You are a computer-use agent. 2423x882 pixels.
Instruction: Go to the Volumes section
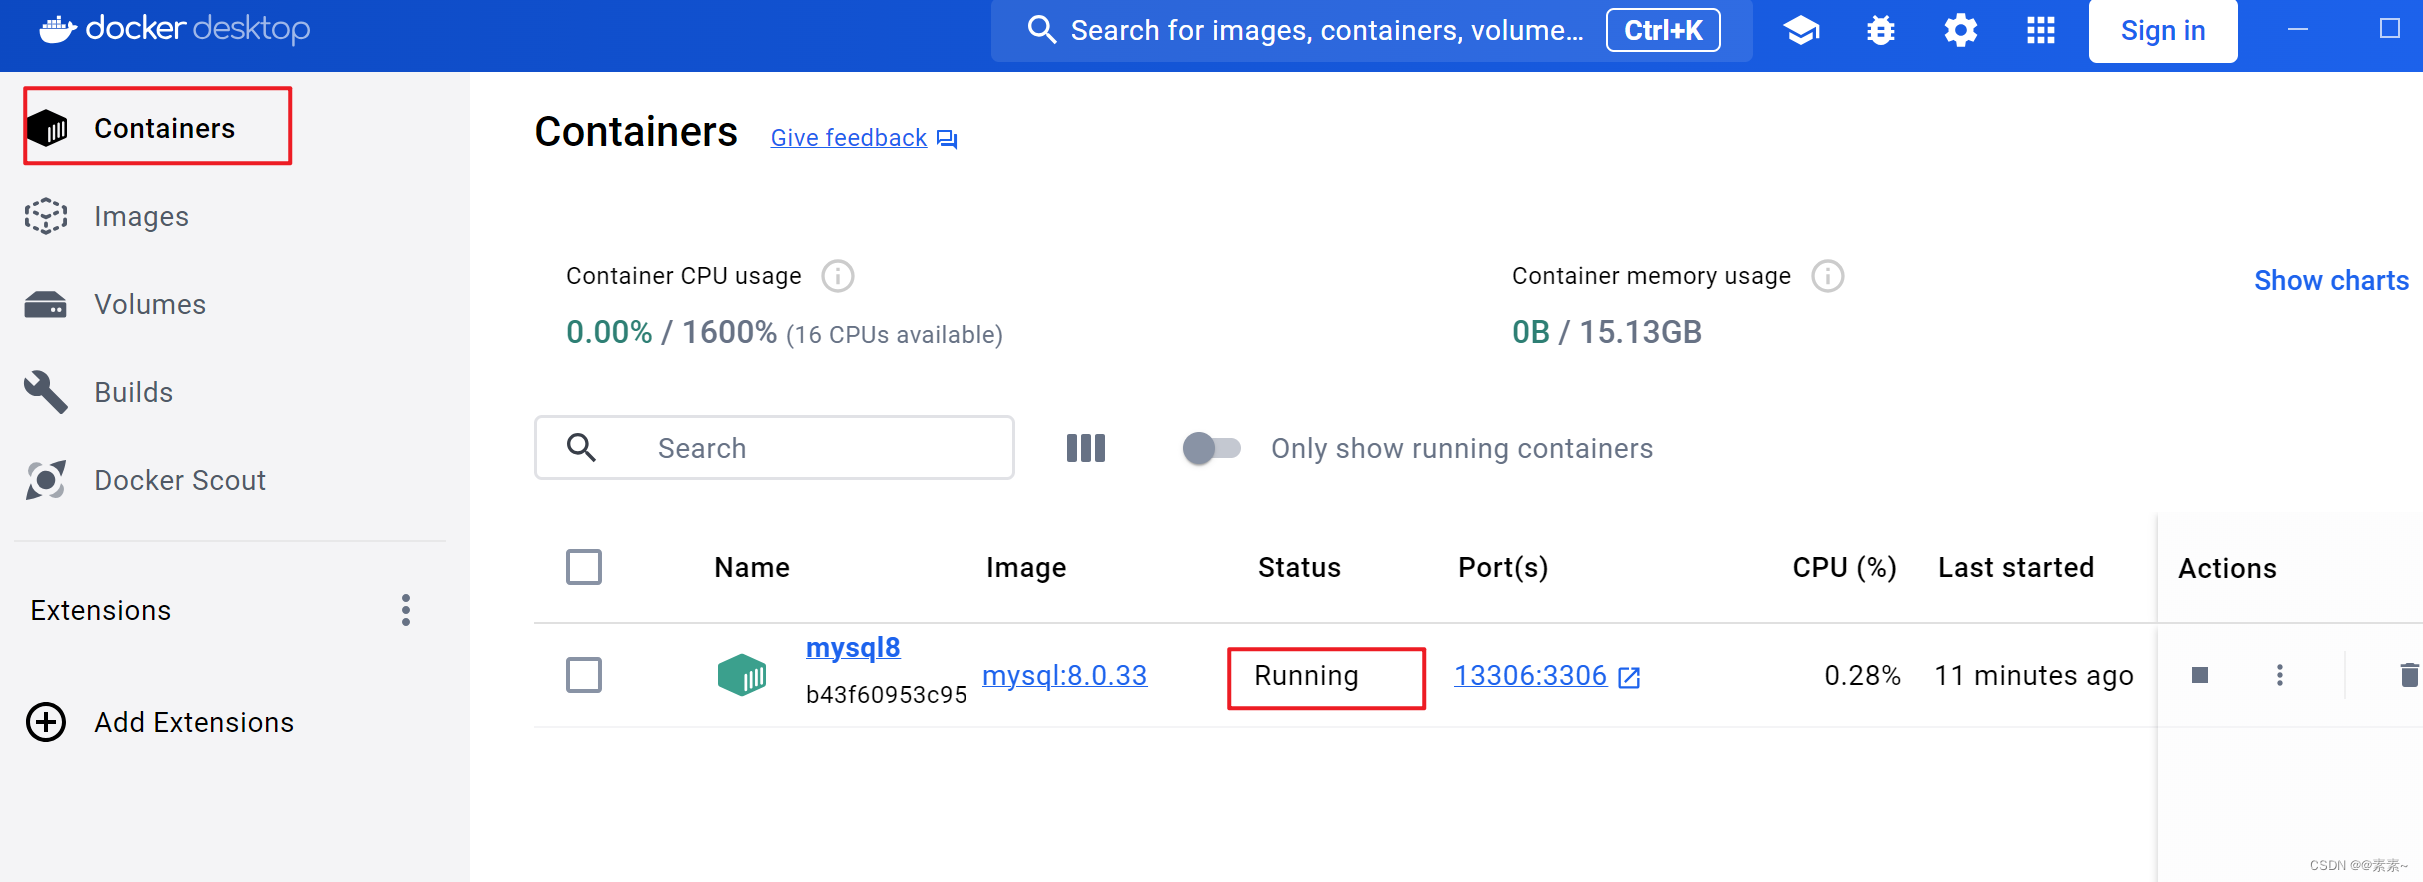(x=150, y=304)
